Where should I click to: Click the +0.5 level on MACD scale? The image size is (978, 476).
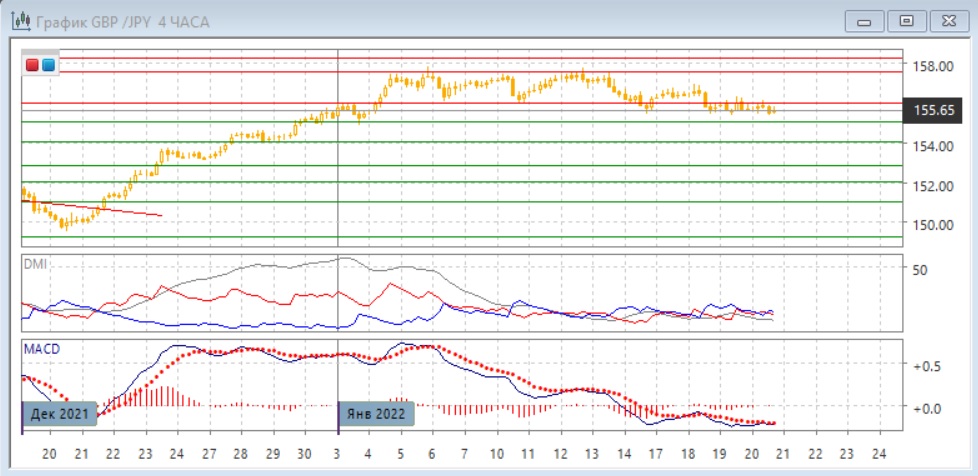click(927, 366)
